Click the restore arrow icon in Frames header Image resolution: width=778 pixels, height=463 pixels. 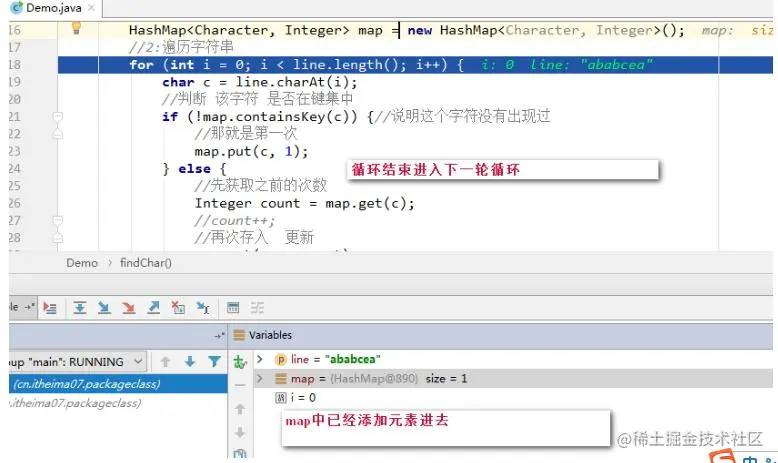click(219, 336)
